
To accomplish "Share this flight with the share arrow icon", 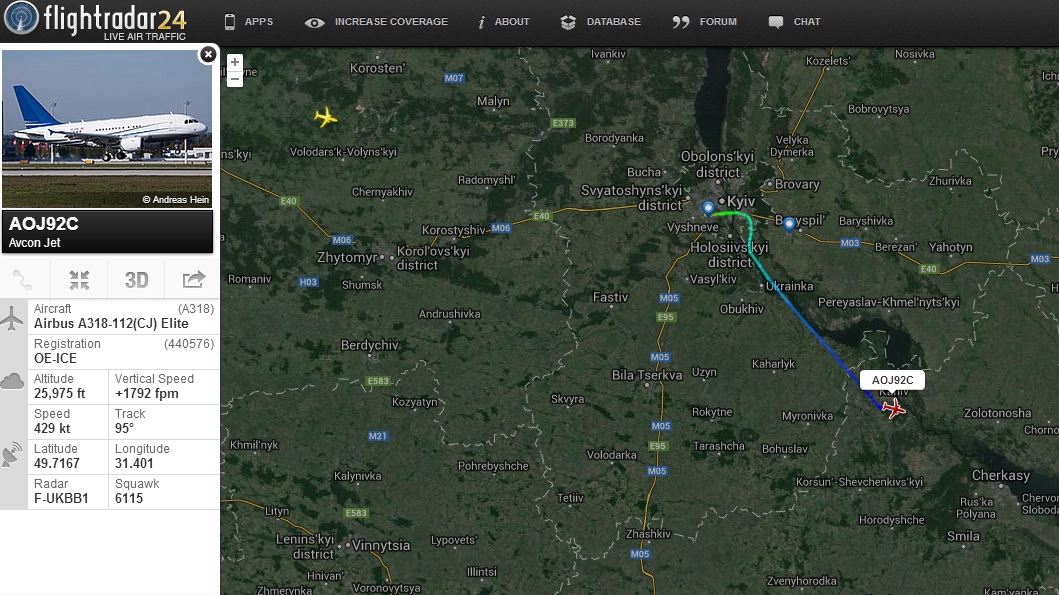I will (x=193, y=280).
